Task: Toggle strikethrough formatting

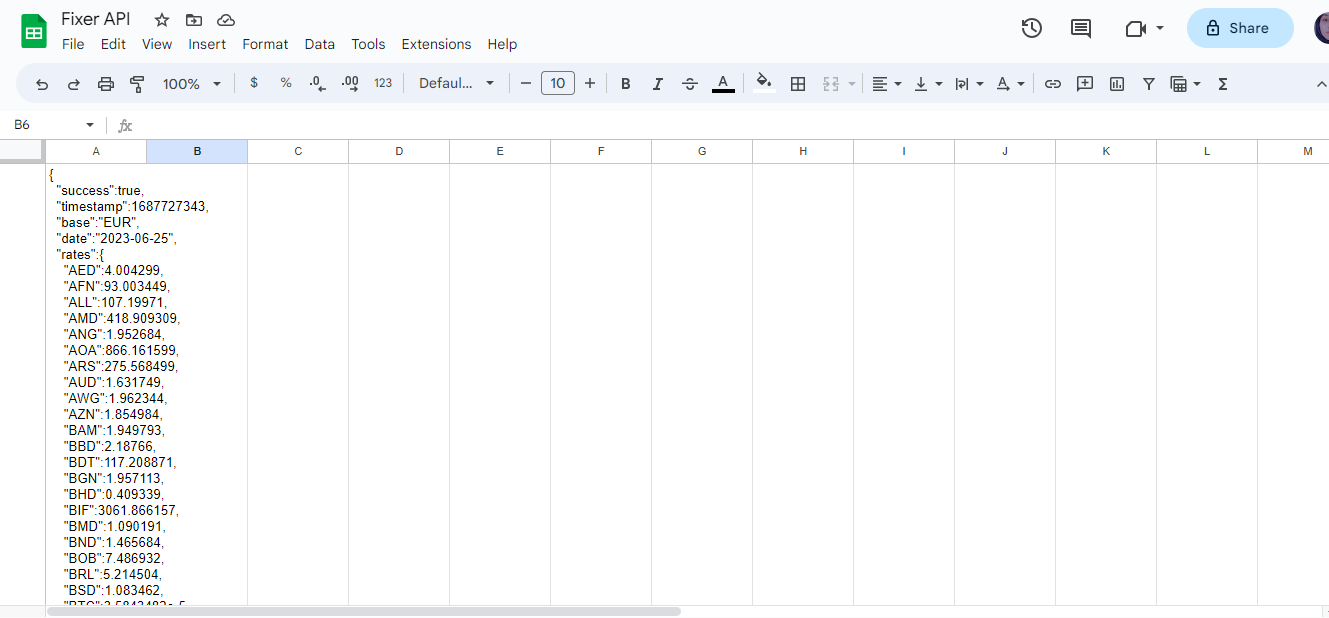Action: pos(690,84)
